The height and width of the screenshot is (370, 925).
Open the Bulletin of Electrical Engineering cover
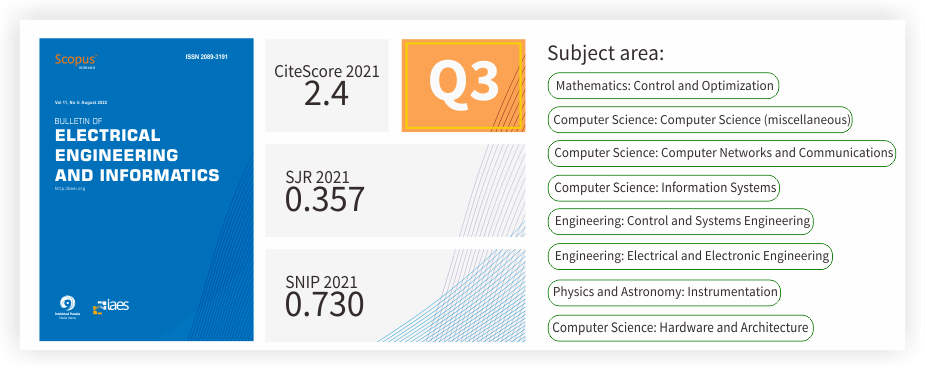coord(146,189)
